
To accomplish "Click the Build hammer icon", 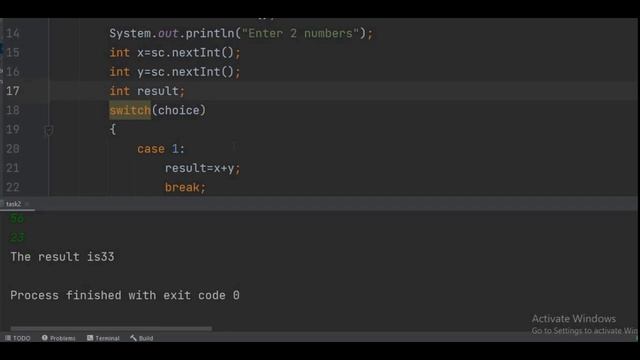I will (x=133, y=338).
